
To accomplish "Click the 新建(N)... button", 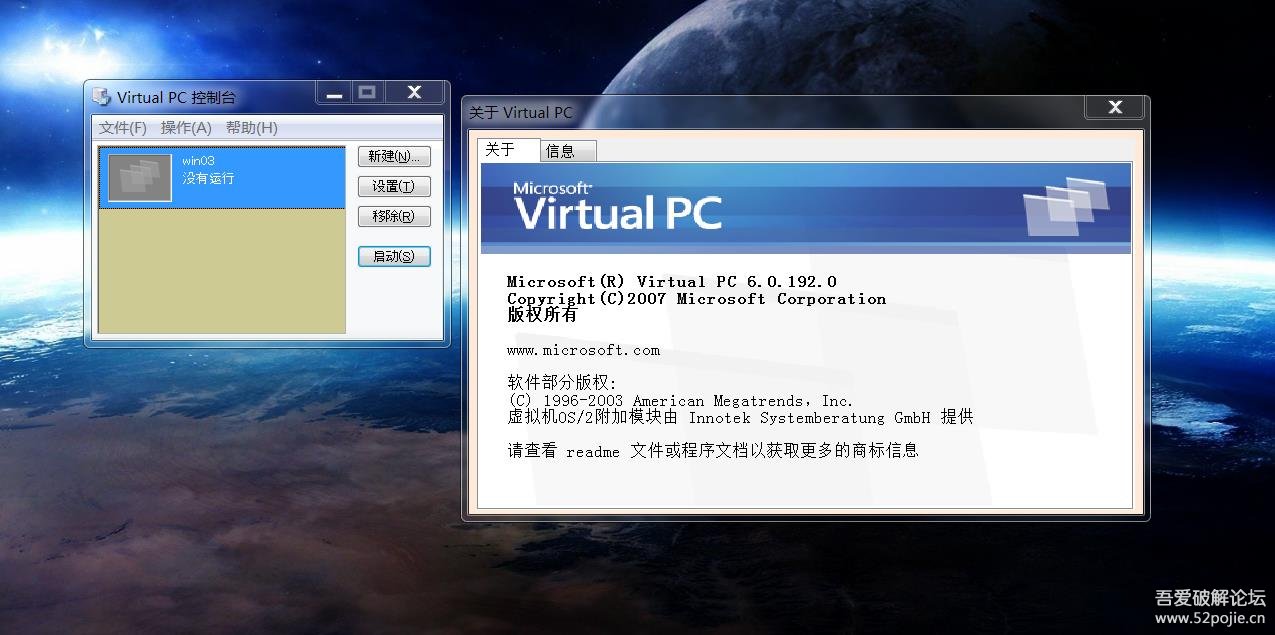I will click(394, 157).
